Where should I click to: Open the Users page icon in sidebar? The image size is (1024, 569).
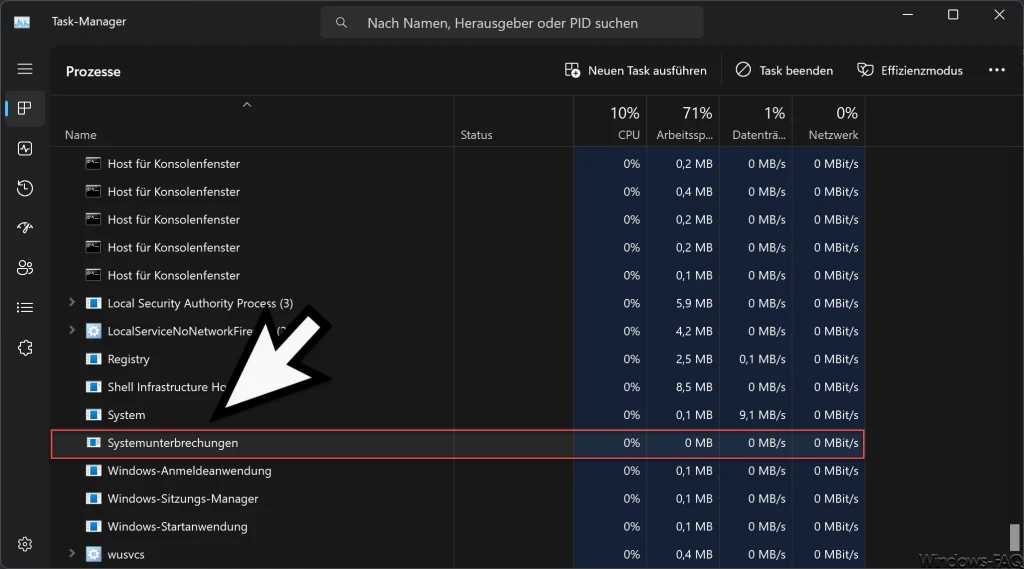point(25,268)
